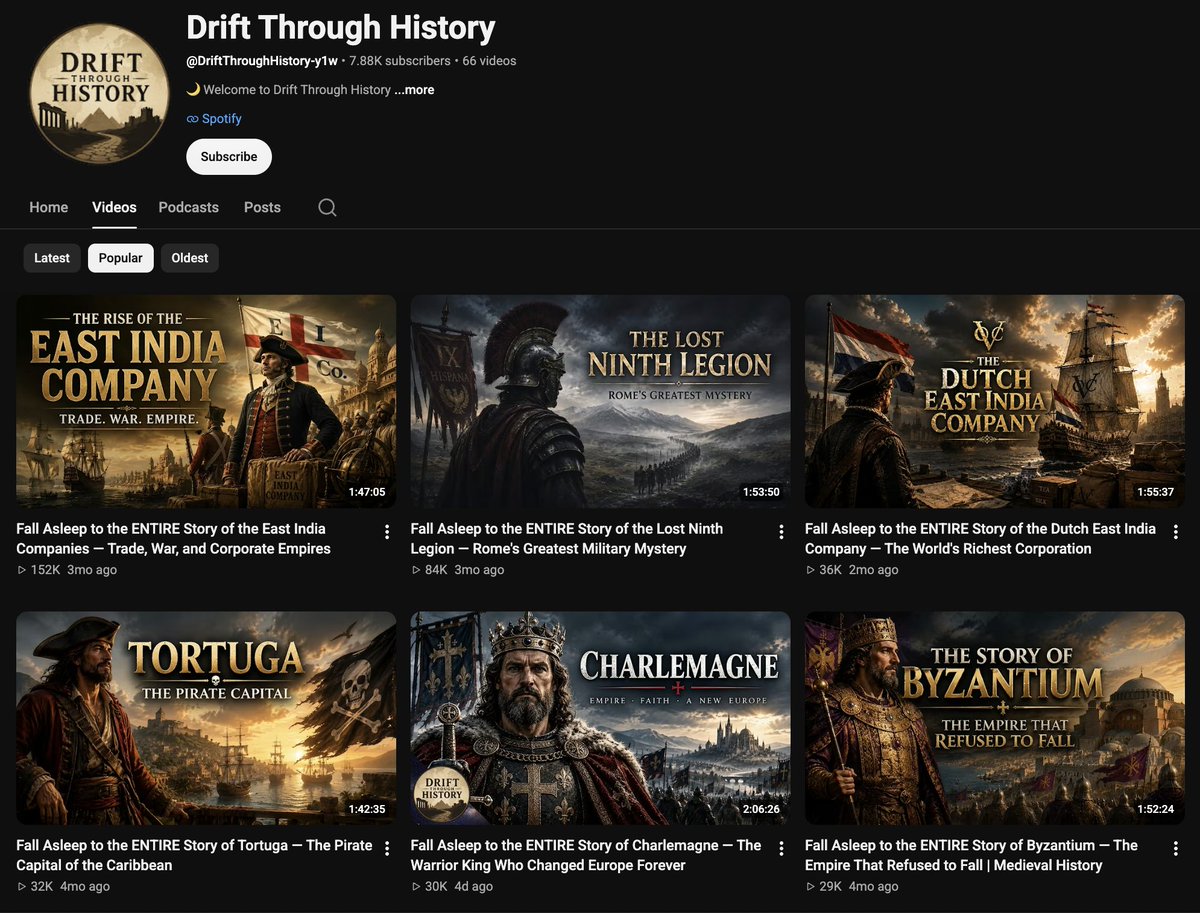Click "84K 3mo ago" view stats
1200x913 pixels.
(458, 570)
